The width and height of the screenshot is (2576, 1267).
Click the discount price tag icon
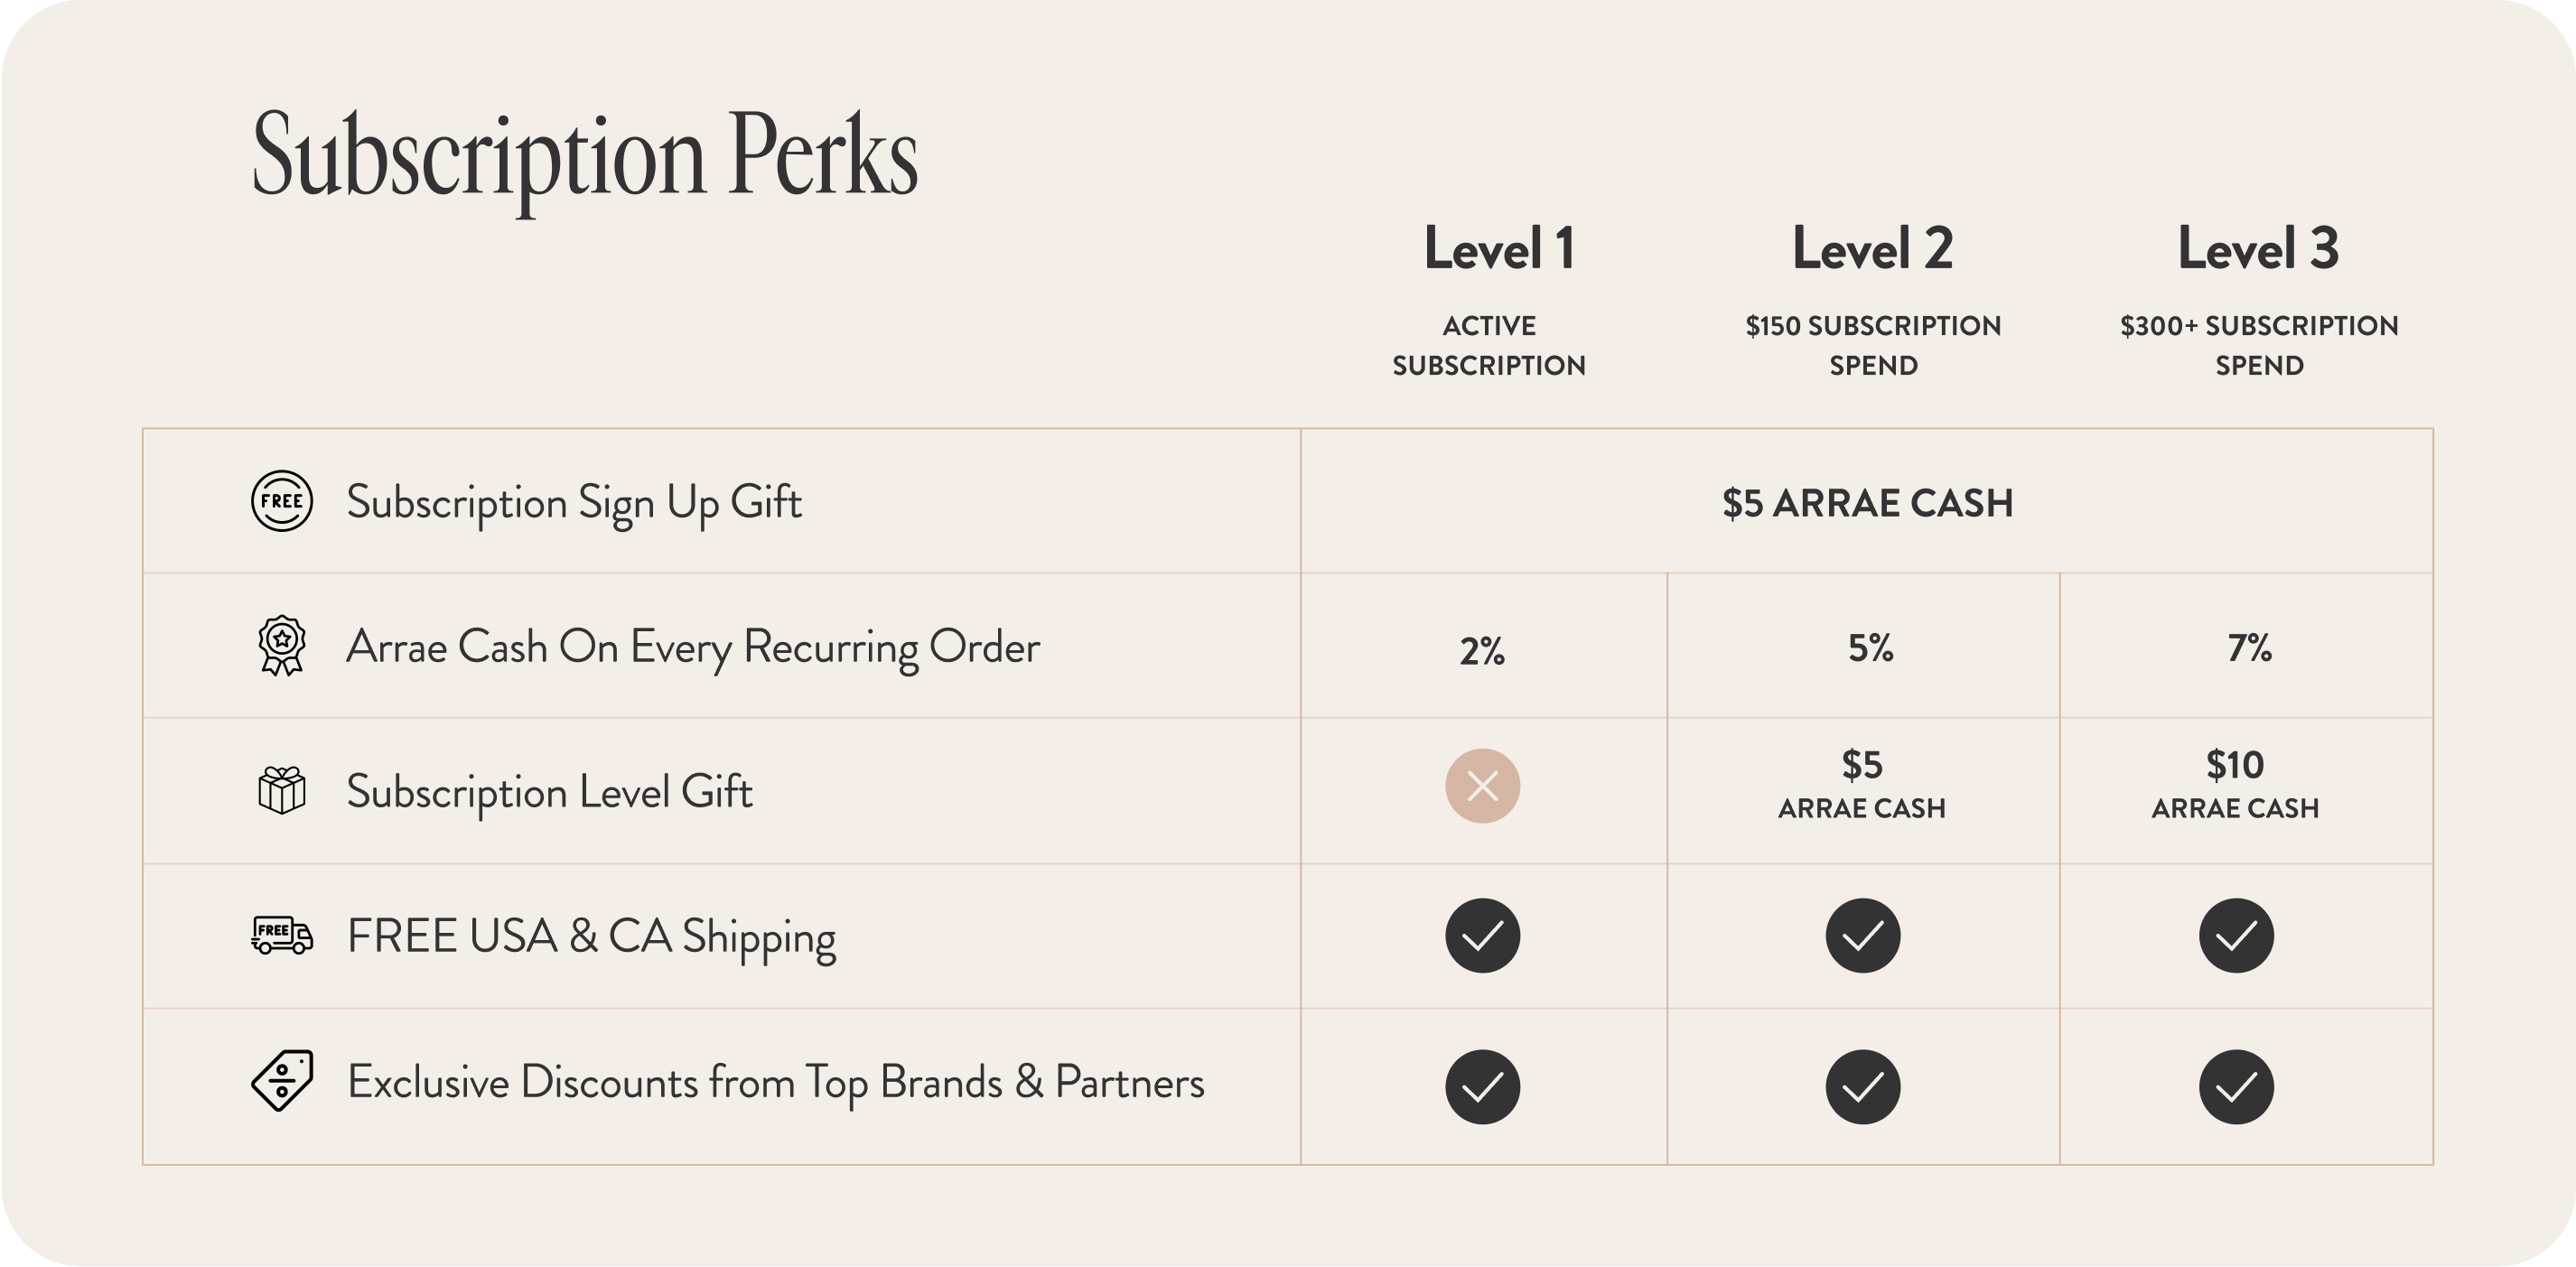282,1080
